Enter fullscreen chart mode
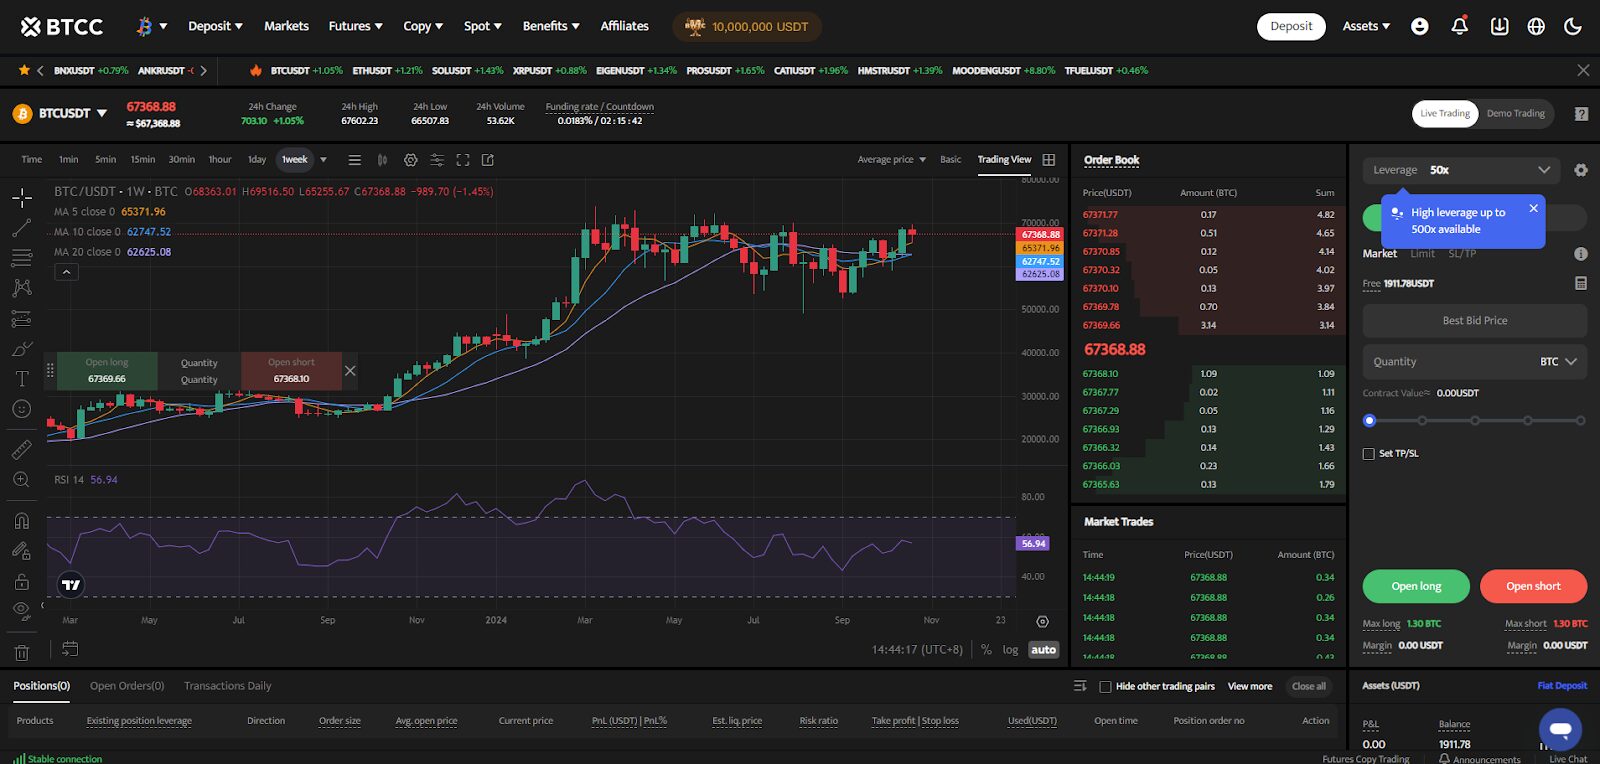 [463, 160]
